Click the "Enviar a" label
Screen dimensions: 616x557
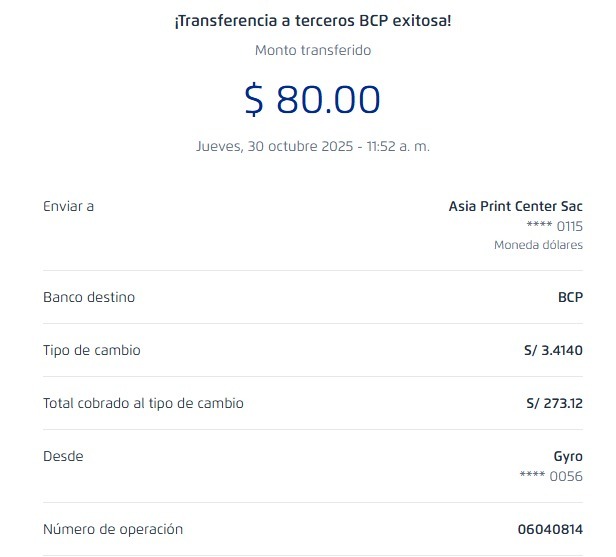click(x=68, y=206)
